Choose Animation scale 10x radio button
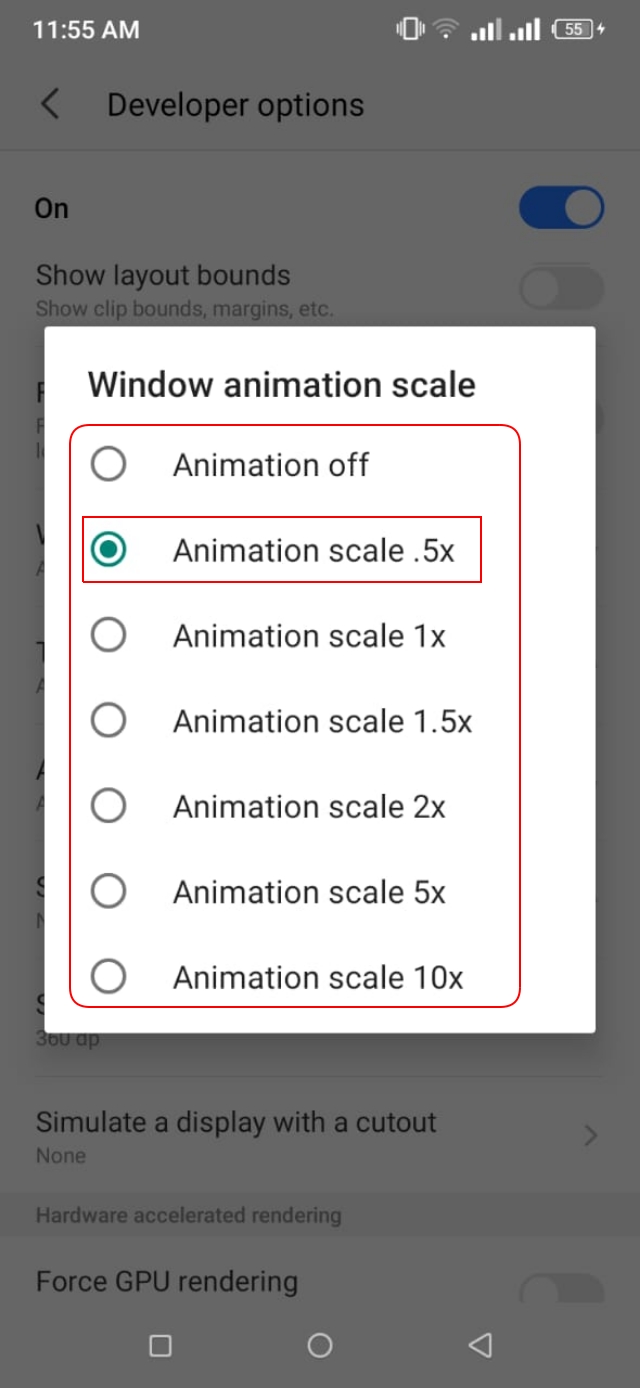This screenshot has height=1388, width=640. (108, 976)
